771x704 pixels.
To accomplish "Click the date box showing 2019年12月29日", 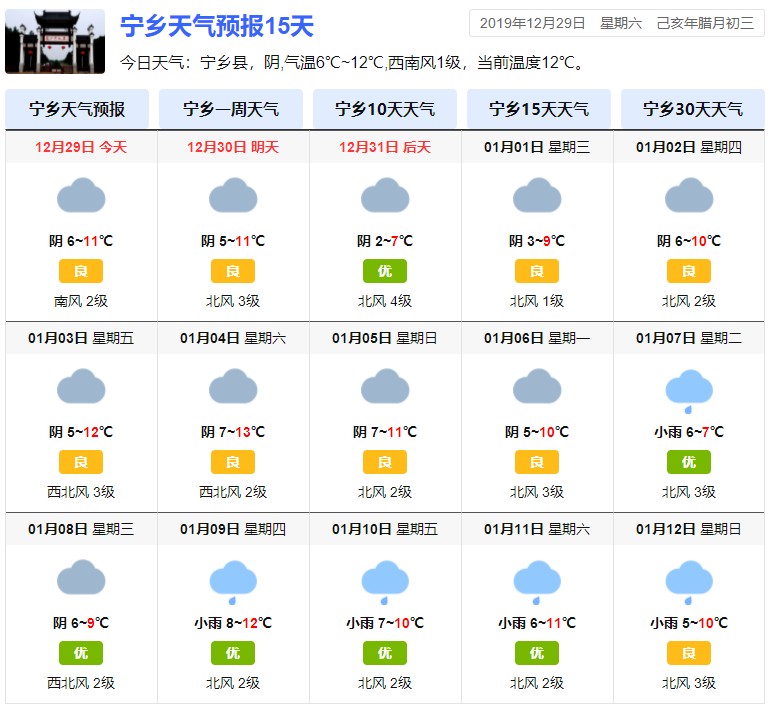I will (x=617, y=23).
